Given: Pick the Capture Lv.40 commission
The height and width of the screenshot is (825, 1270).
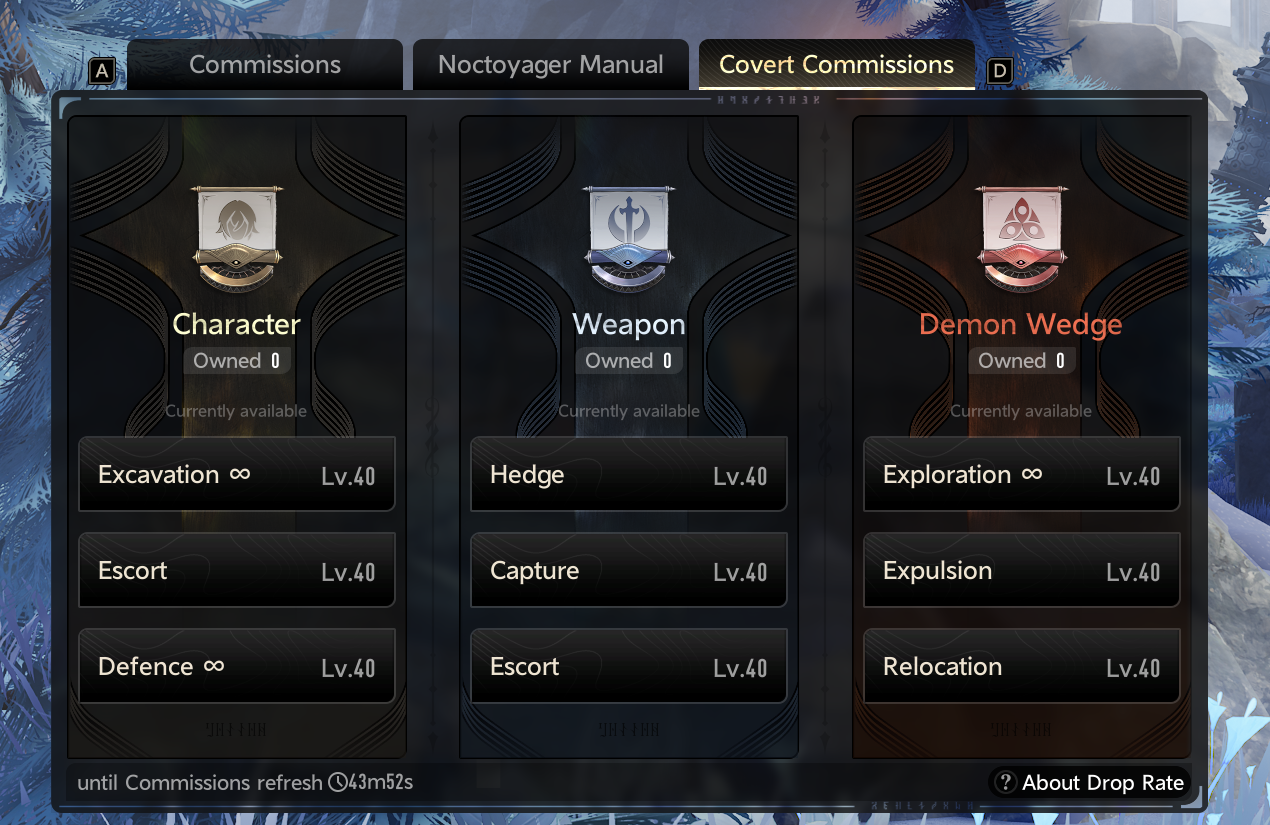Looking at the screenshot, I should tap(629, 570).
